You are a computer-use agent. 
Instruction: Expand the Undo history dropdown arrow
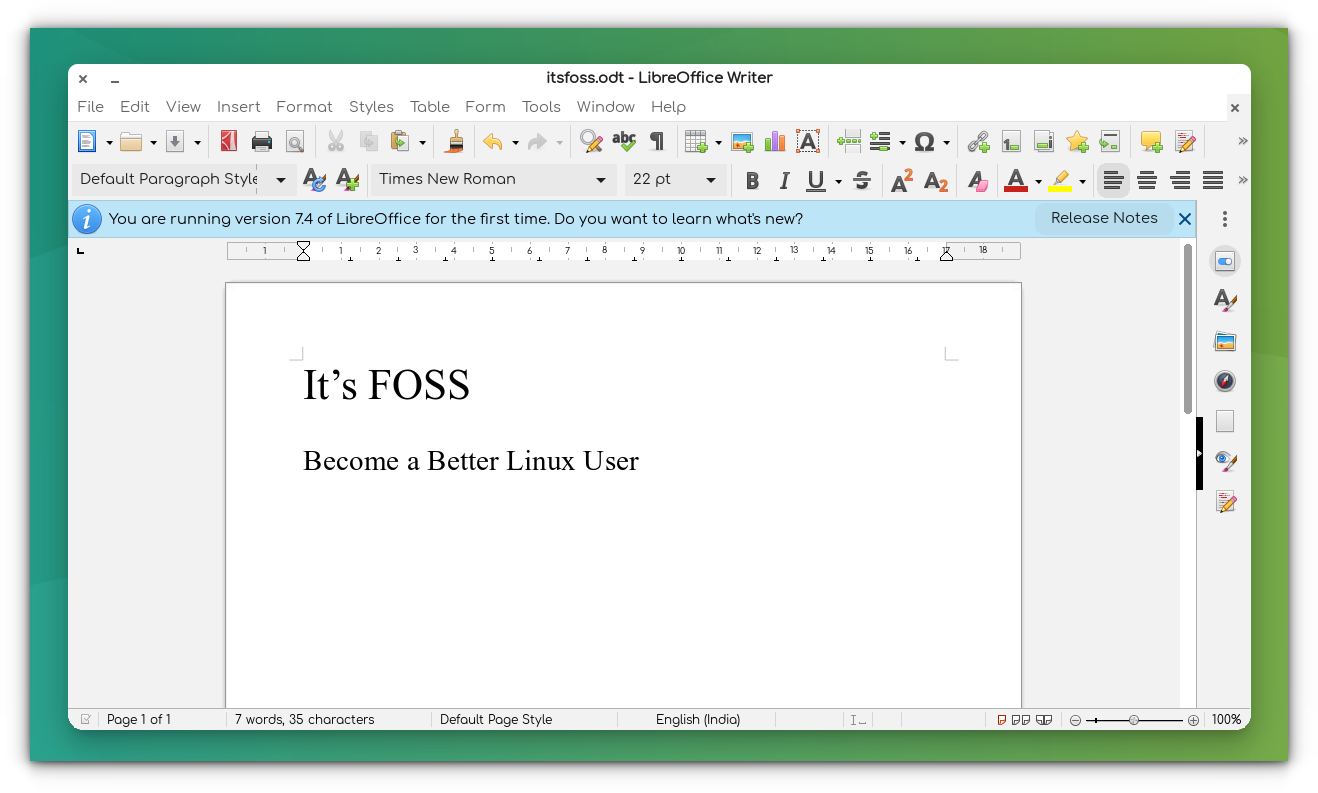tap(515, 143)
